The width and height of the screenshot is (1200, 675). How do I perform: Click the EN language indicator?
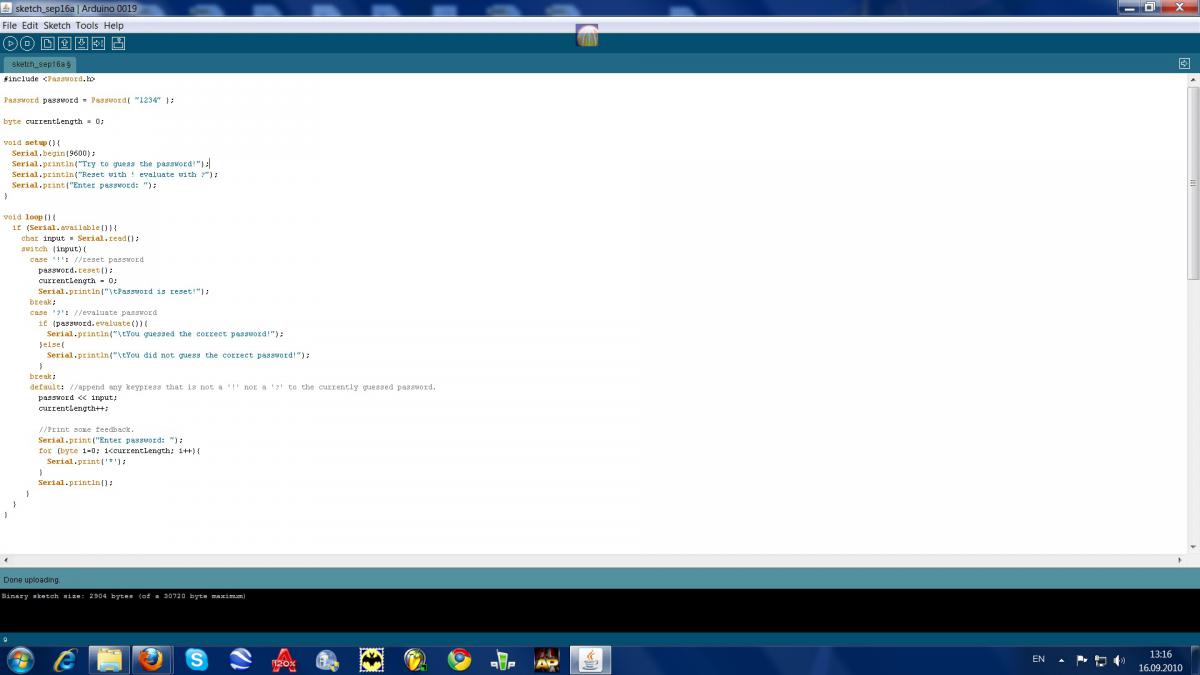1038,660
